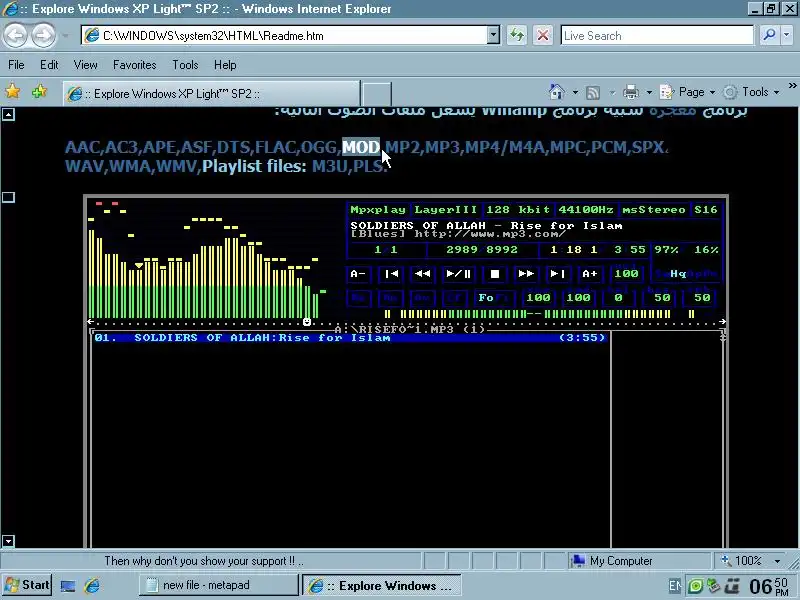
Task: Open the Edit menu
Action: pos(49,65)
